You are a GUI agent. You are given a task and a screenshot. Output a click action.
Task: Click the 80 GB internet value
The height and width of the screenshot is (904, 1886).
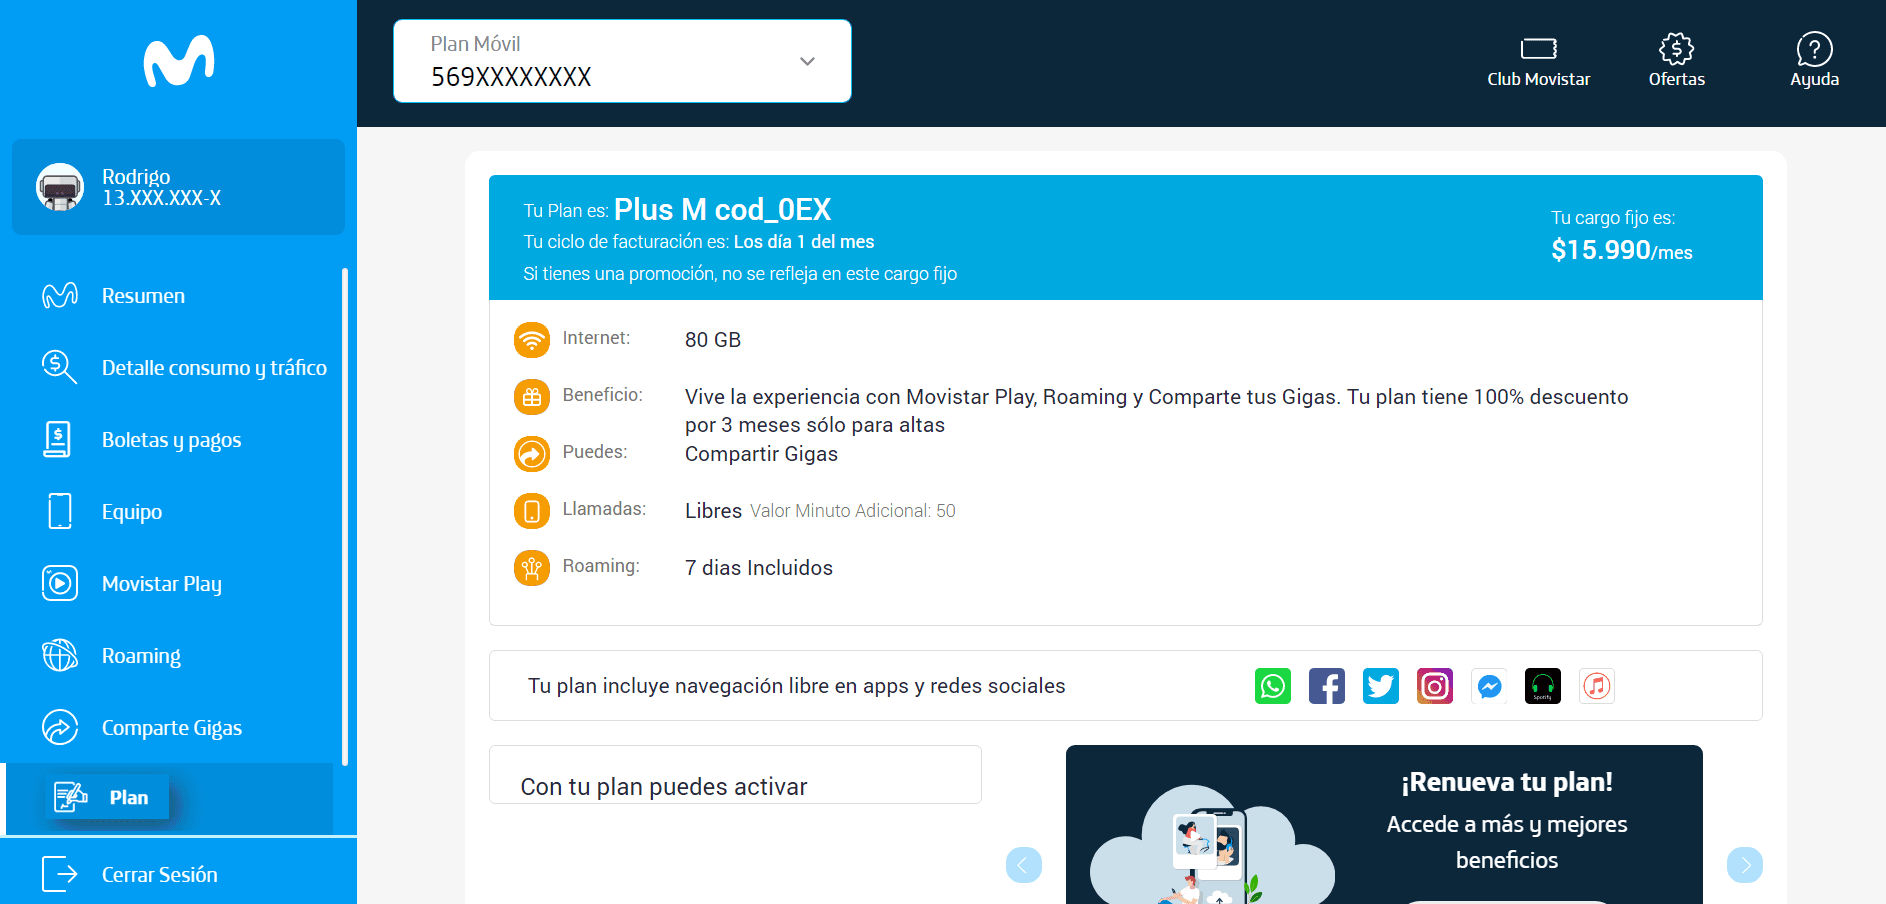coord(713,340)
